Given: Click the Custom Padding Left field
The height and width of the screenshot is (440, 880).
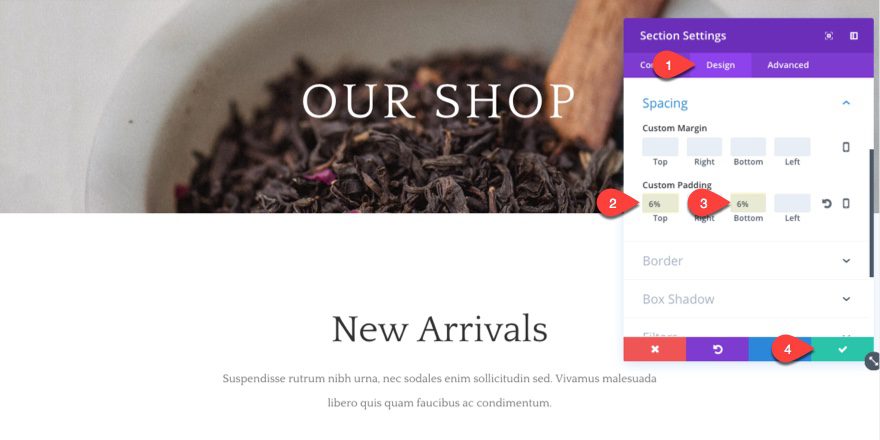Looking at the screenshot, I should 792,203.
